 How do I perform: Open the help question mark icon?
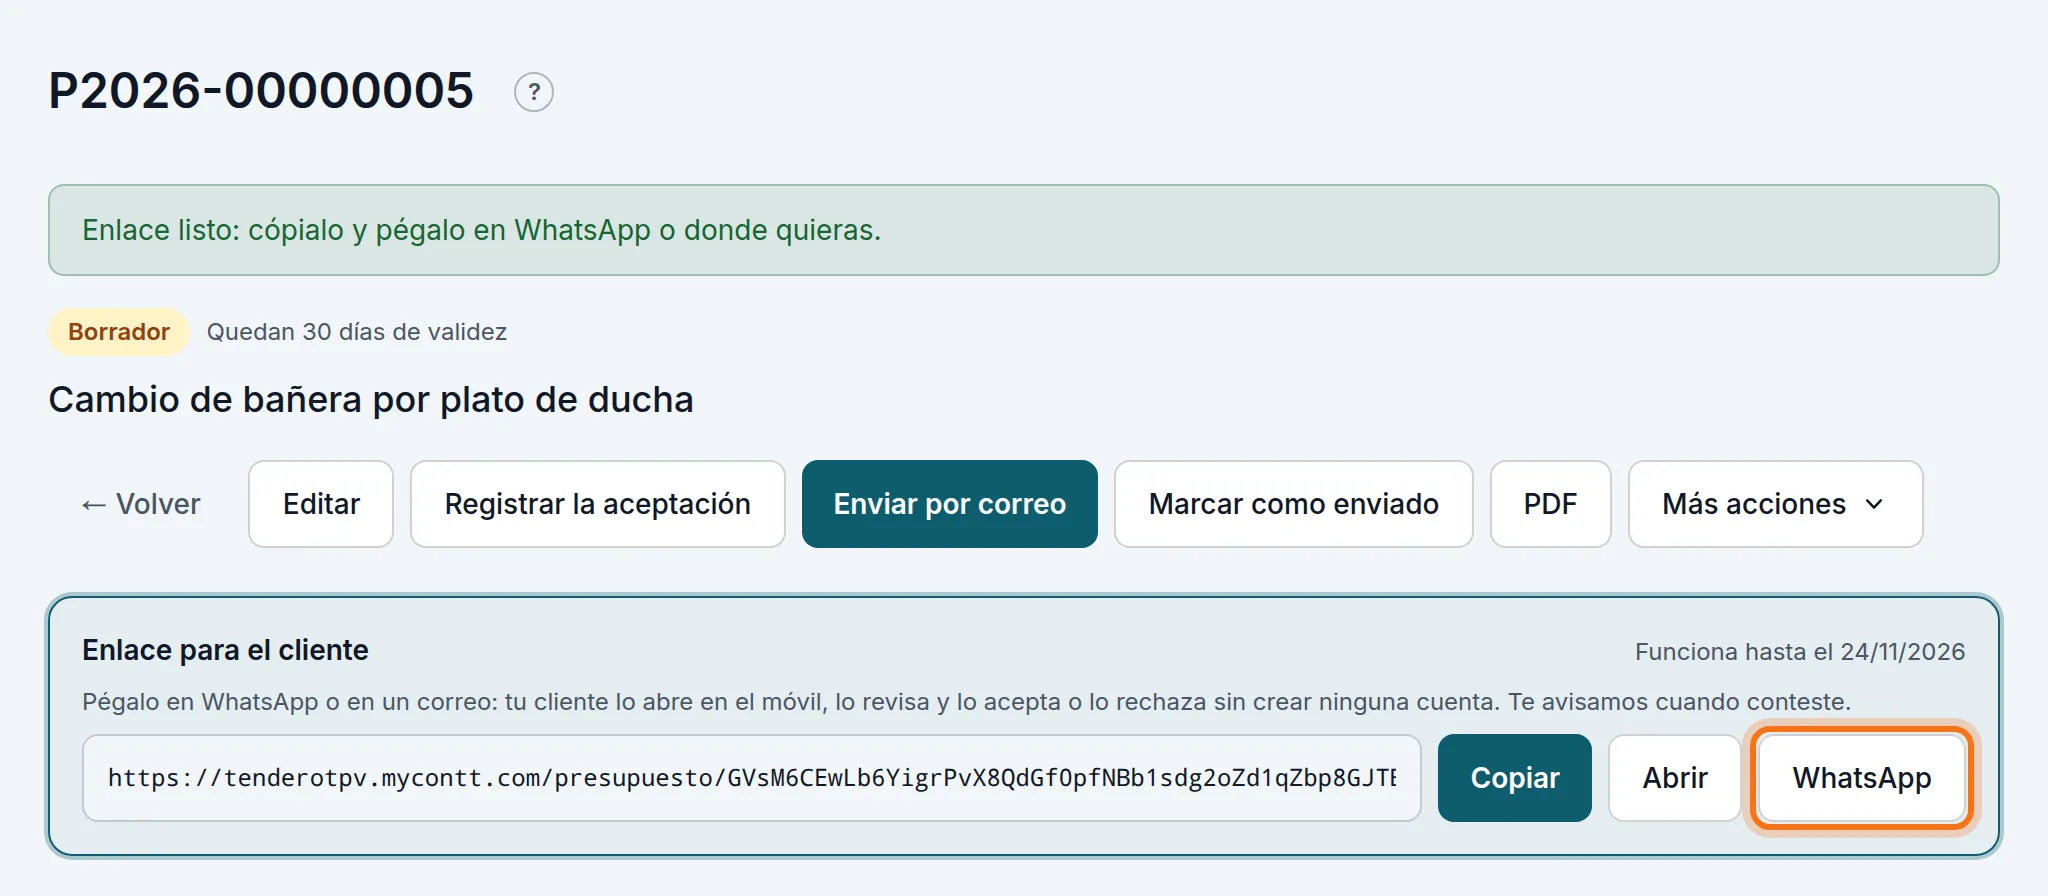pyautogui.click(x=534, y=92)
